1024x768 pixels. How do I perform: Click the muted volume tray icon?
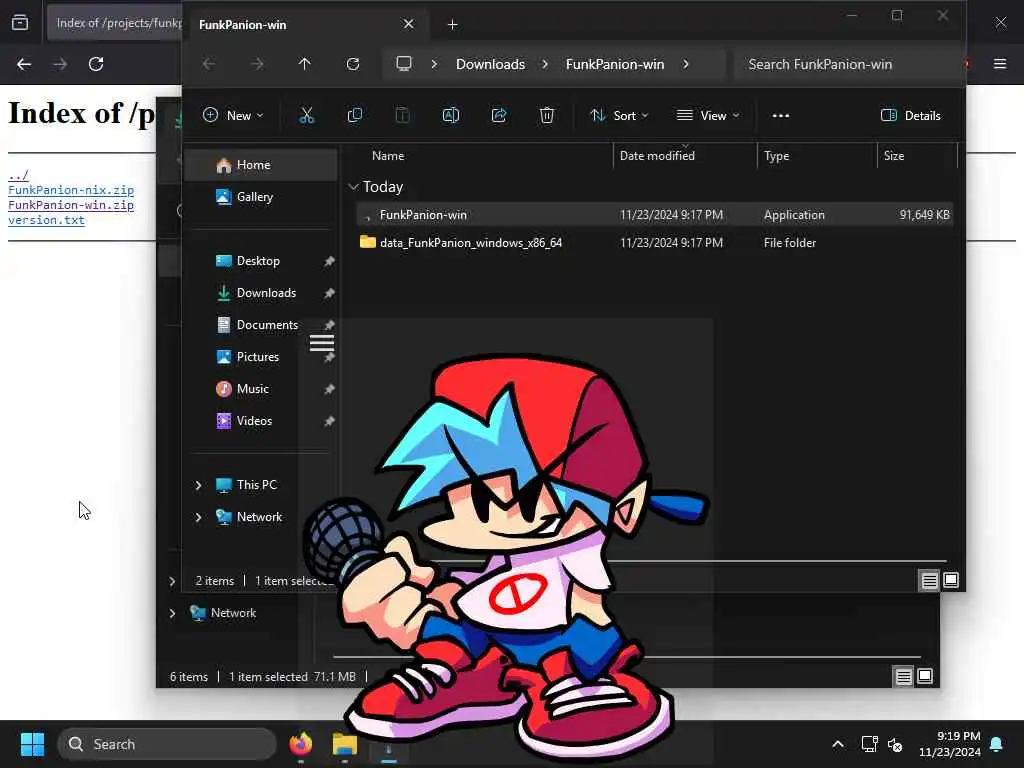point(895,744)
